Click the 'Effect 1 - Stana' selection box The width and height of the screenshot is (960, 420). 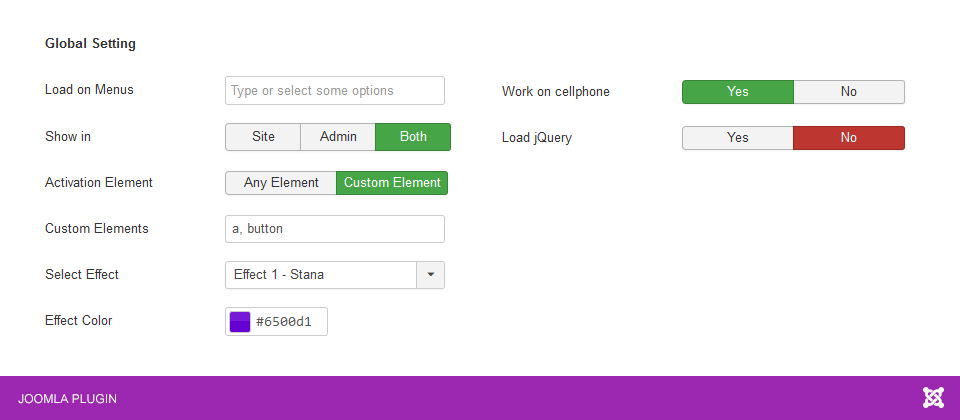[320, 275]
